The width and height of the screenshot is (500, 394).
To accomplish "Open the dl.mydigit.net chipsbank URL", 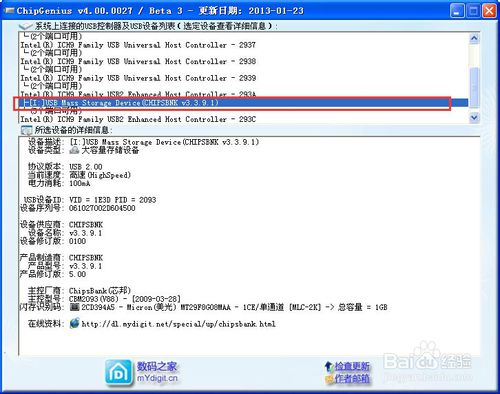I will click(x=178, y=324).
